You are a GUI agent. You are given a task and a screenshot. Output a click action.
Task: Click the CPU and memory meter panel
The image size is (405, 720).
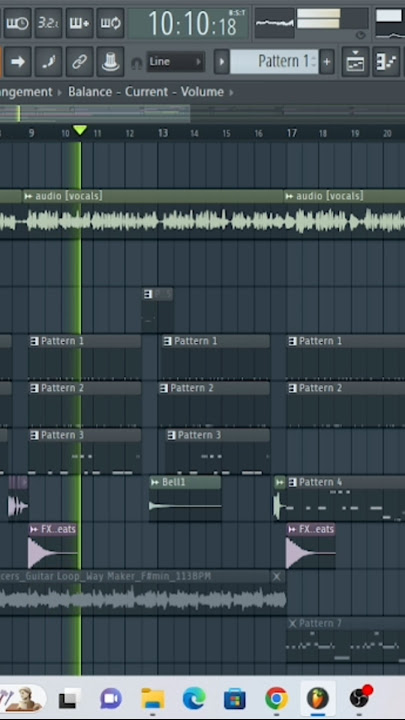332,22
